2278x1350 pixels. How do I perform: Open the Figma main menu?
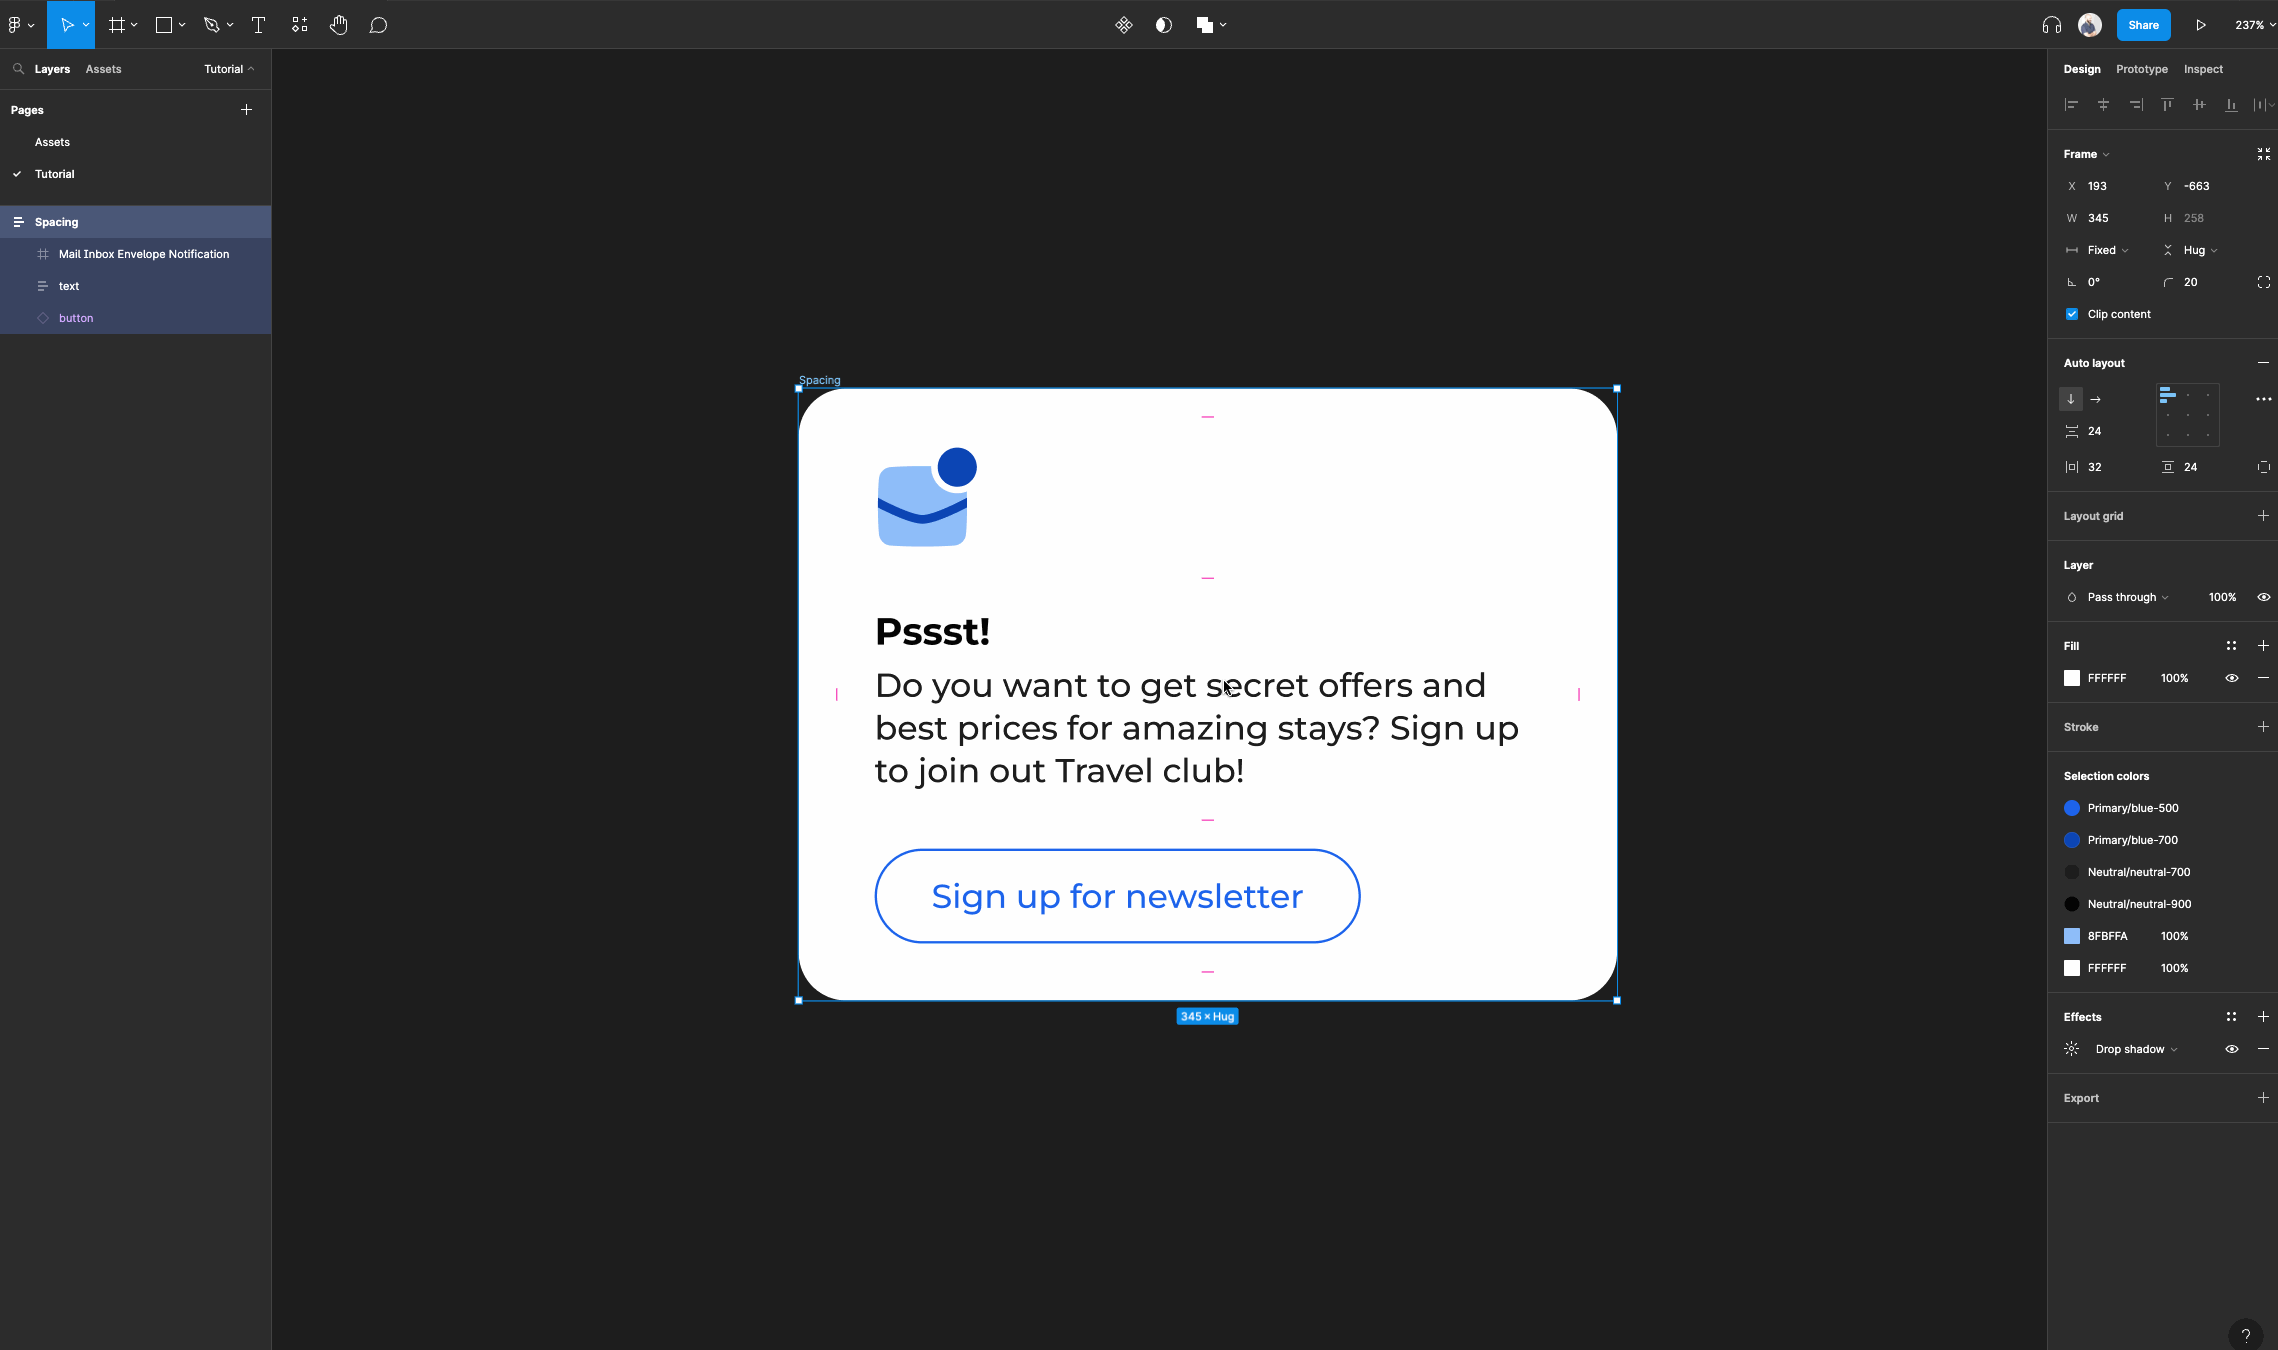[20, 25]
